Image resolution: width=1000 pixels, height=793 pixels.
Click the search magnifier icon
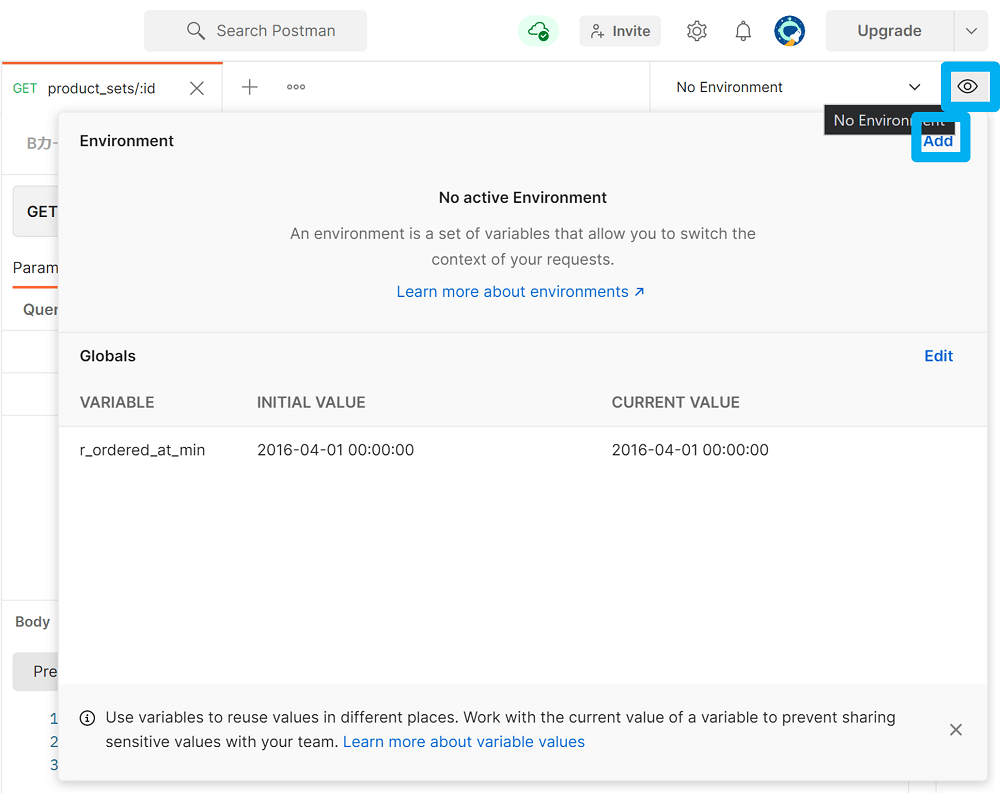[x=196, y=31]
